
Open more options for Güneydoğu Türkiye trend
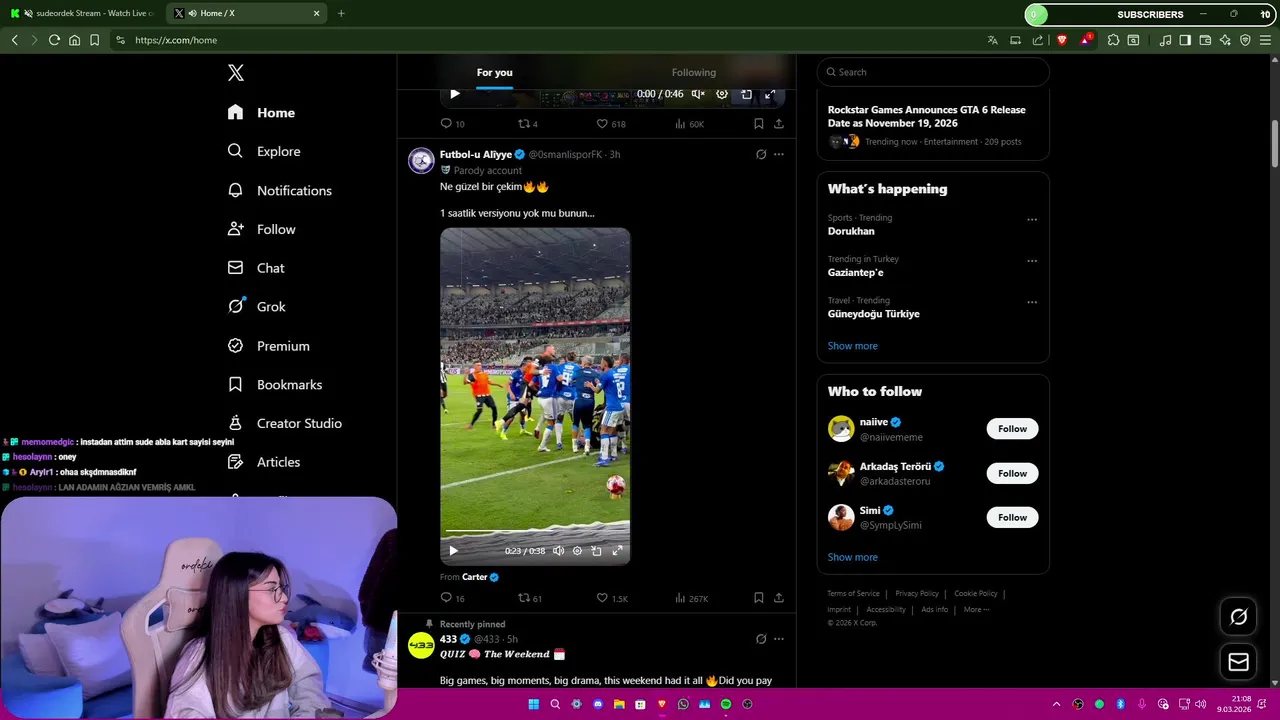click(1032, 302)
